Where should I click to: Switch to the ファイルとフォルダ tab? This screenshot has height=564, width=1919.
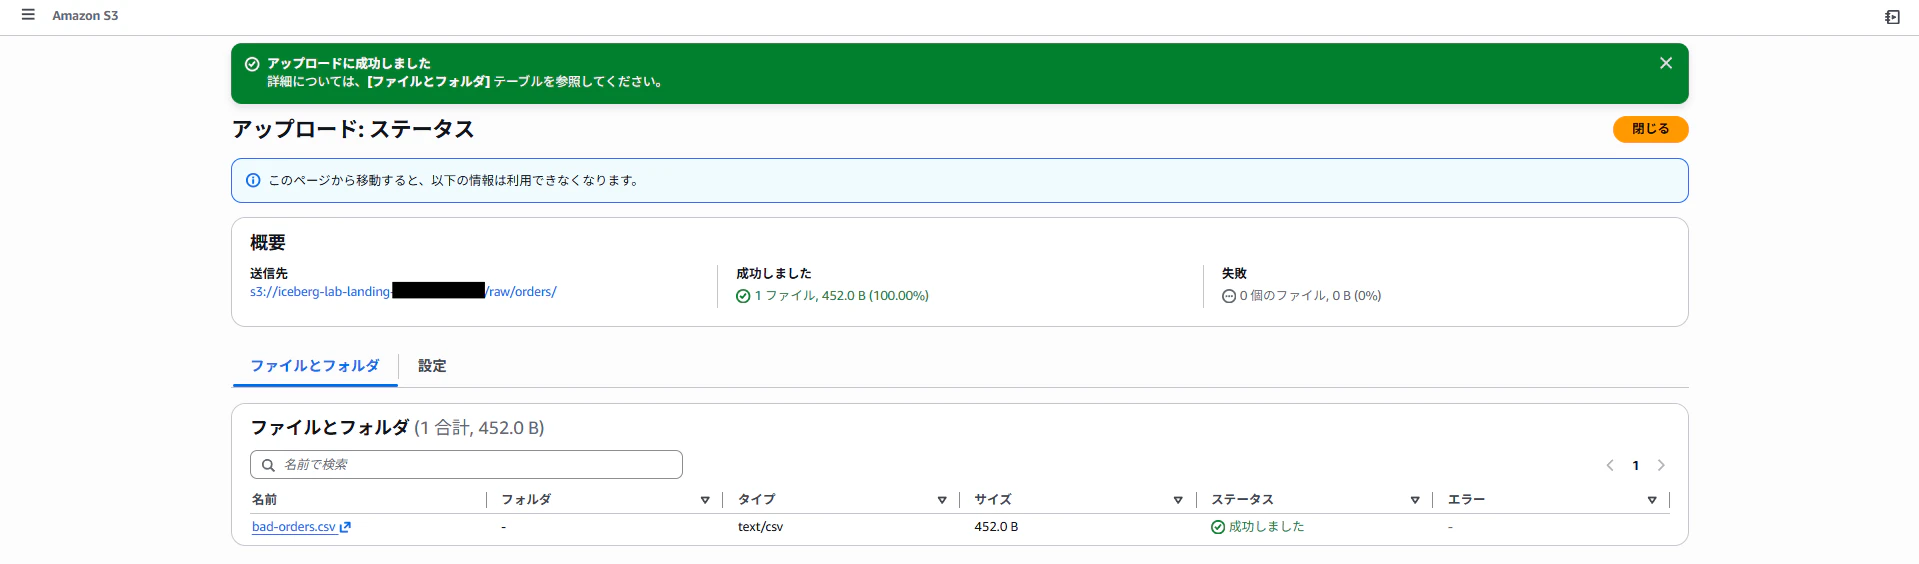click(x=315, y=366)
